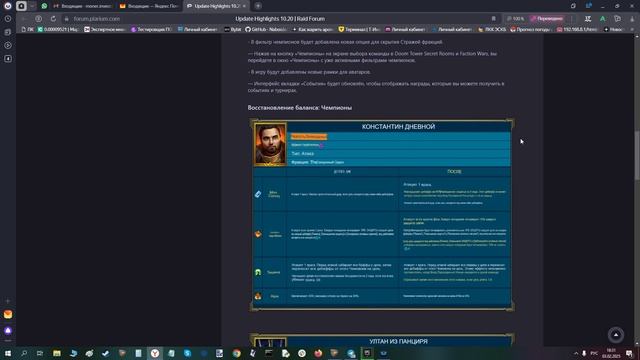Click the Yandex Browser taskbar icon

[x=155, y=353]
